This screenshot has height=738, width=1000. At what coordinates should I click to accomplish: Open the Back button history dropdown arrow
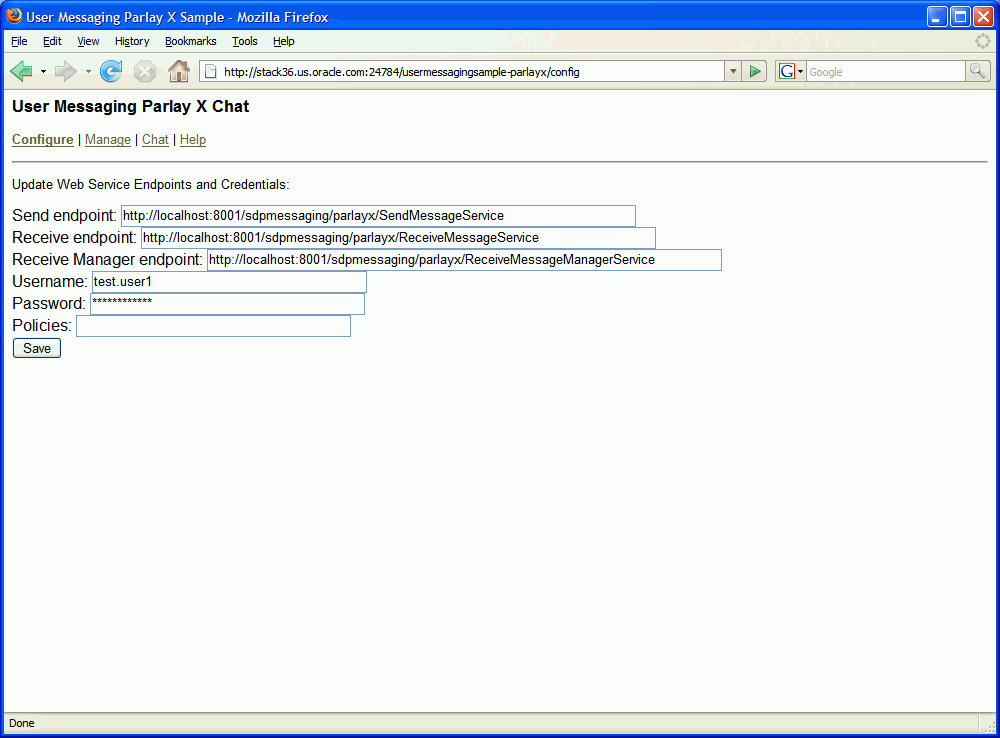point(43,71)
